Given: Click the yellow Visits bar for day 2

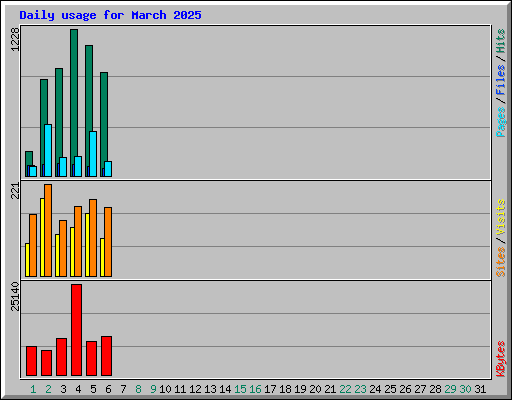Looking at the screenshot, I should tap(42, 237).
